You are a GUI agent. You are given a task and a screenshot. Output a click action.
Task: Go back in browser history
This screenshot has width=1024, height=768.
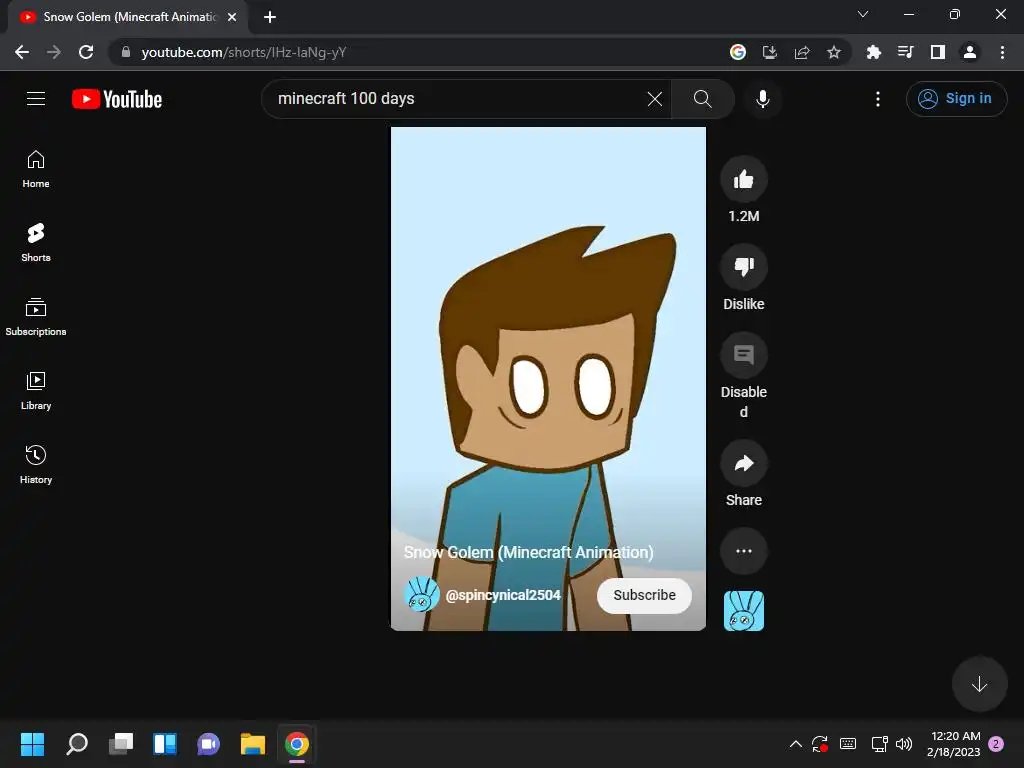point(22,52)
